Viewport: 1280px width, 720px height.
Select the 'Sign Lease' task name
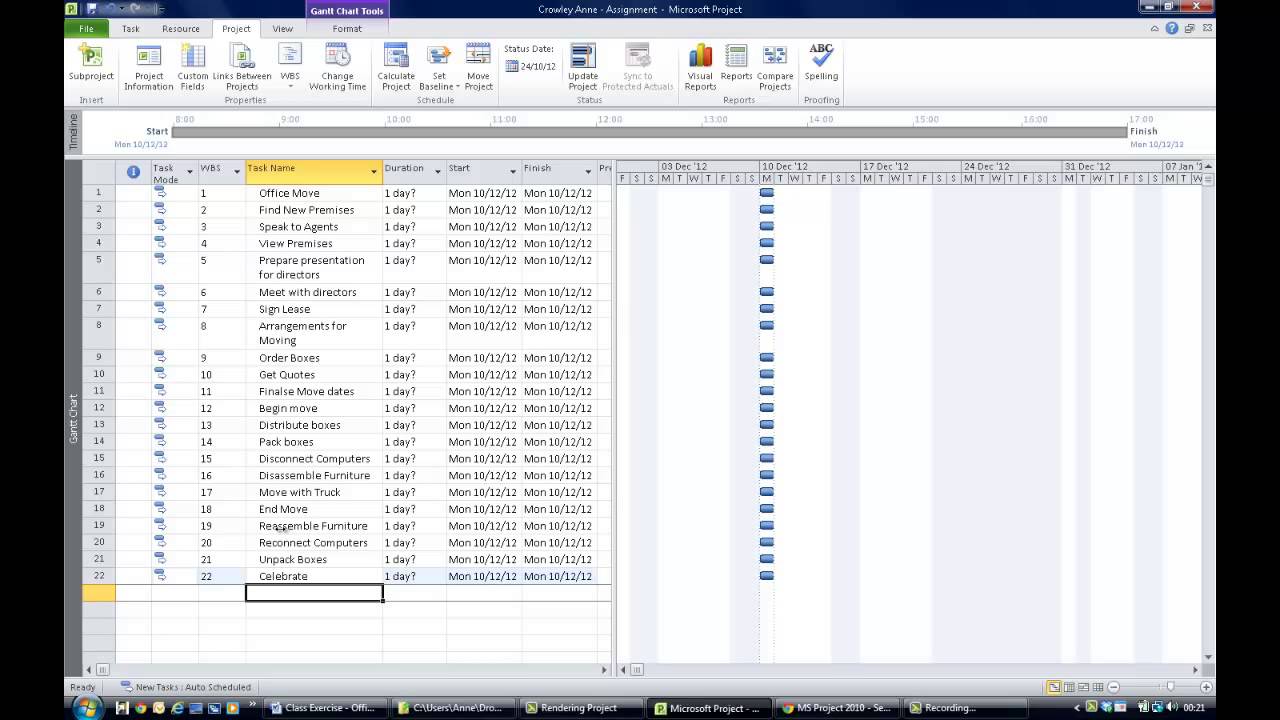click(285, 309)
